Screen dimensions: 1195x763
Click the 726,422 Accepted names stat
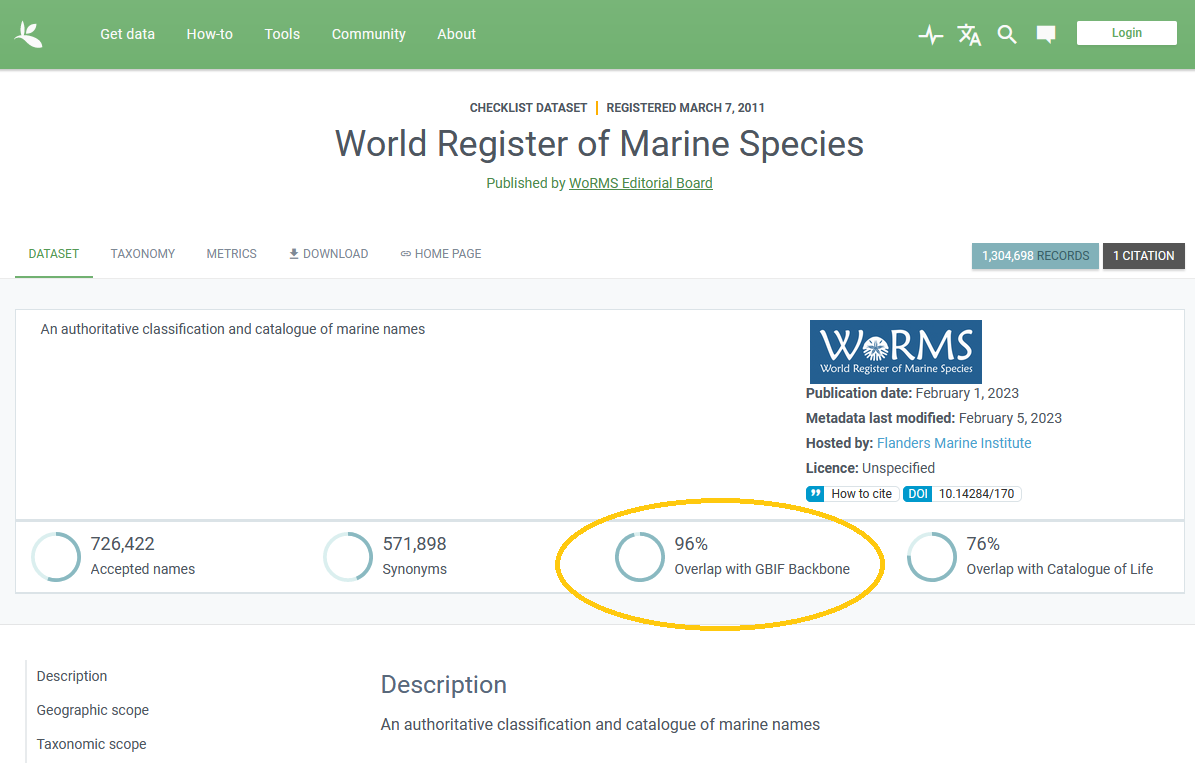(143, 556)
